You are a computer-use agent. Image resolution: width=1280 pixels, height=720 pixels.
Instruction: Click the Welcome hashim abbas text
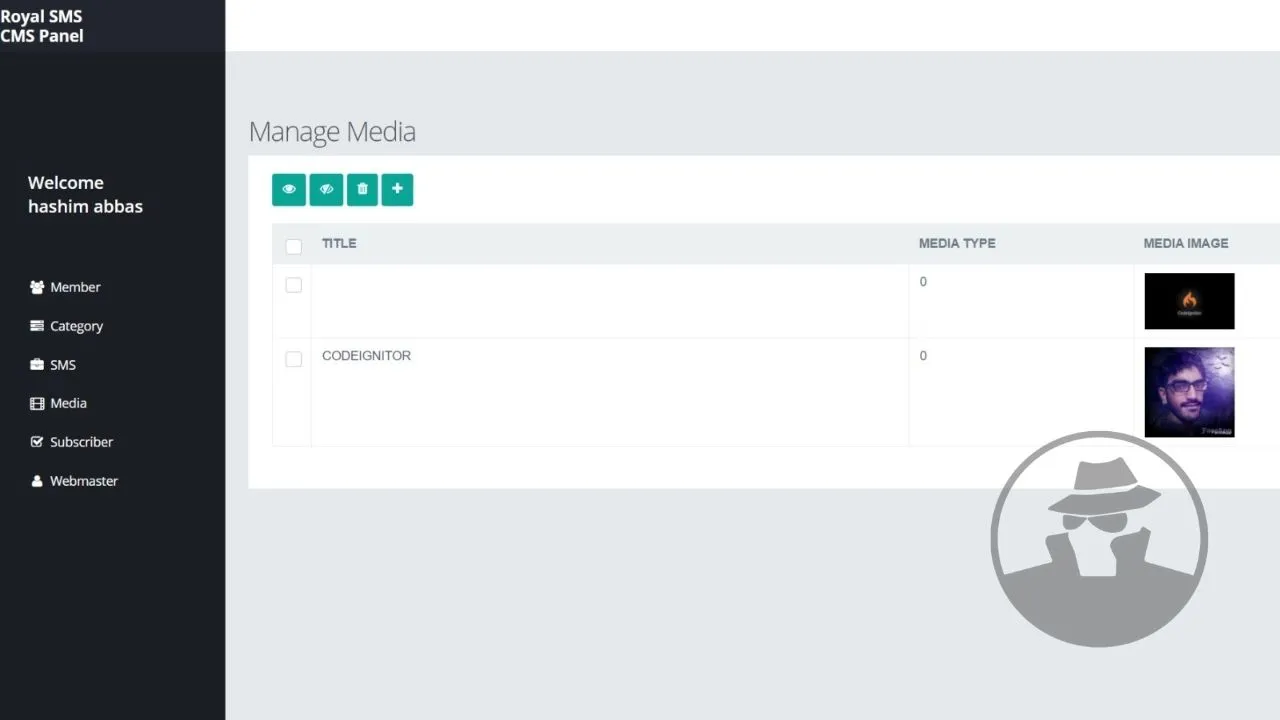(85, 195)
